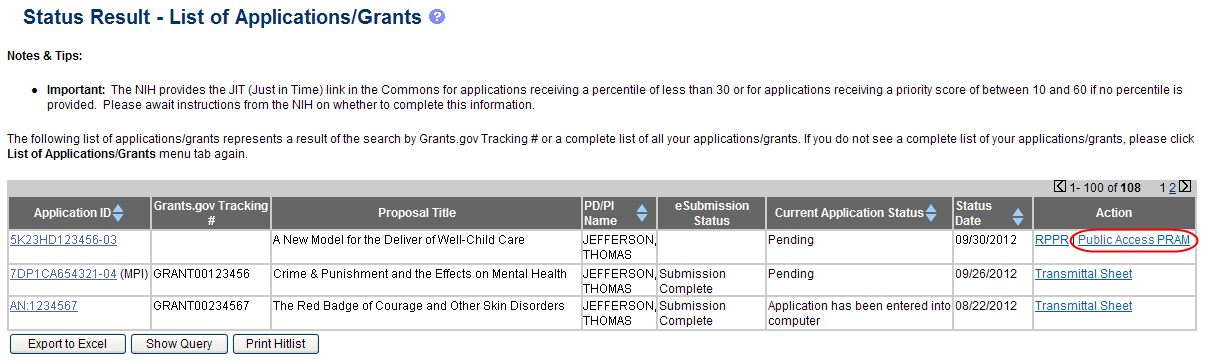
Task: Sort by Current Application Status arrows
Action: tap(931, 213)
